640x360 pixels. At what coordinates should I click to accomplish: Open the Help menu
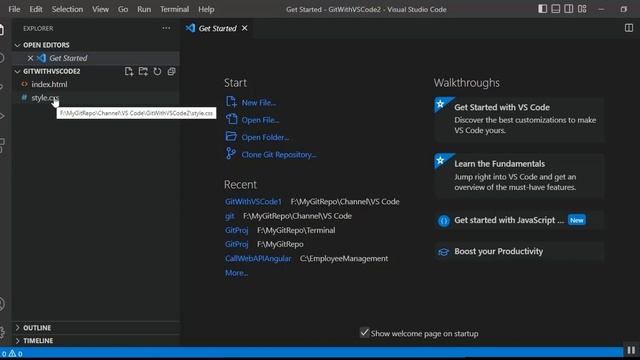point(206,9)
